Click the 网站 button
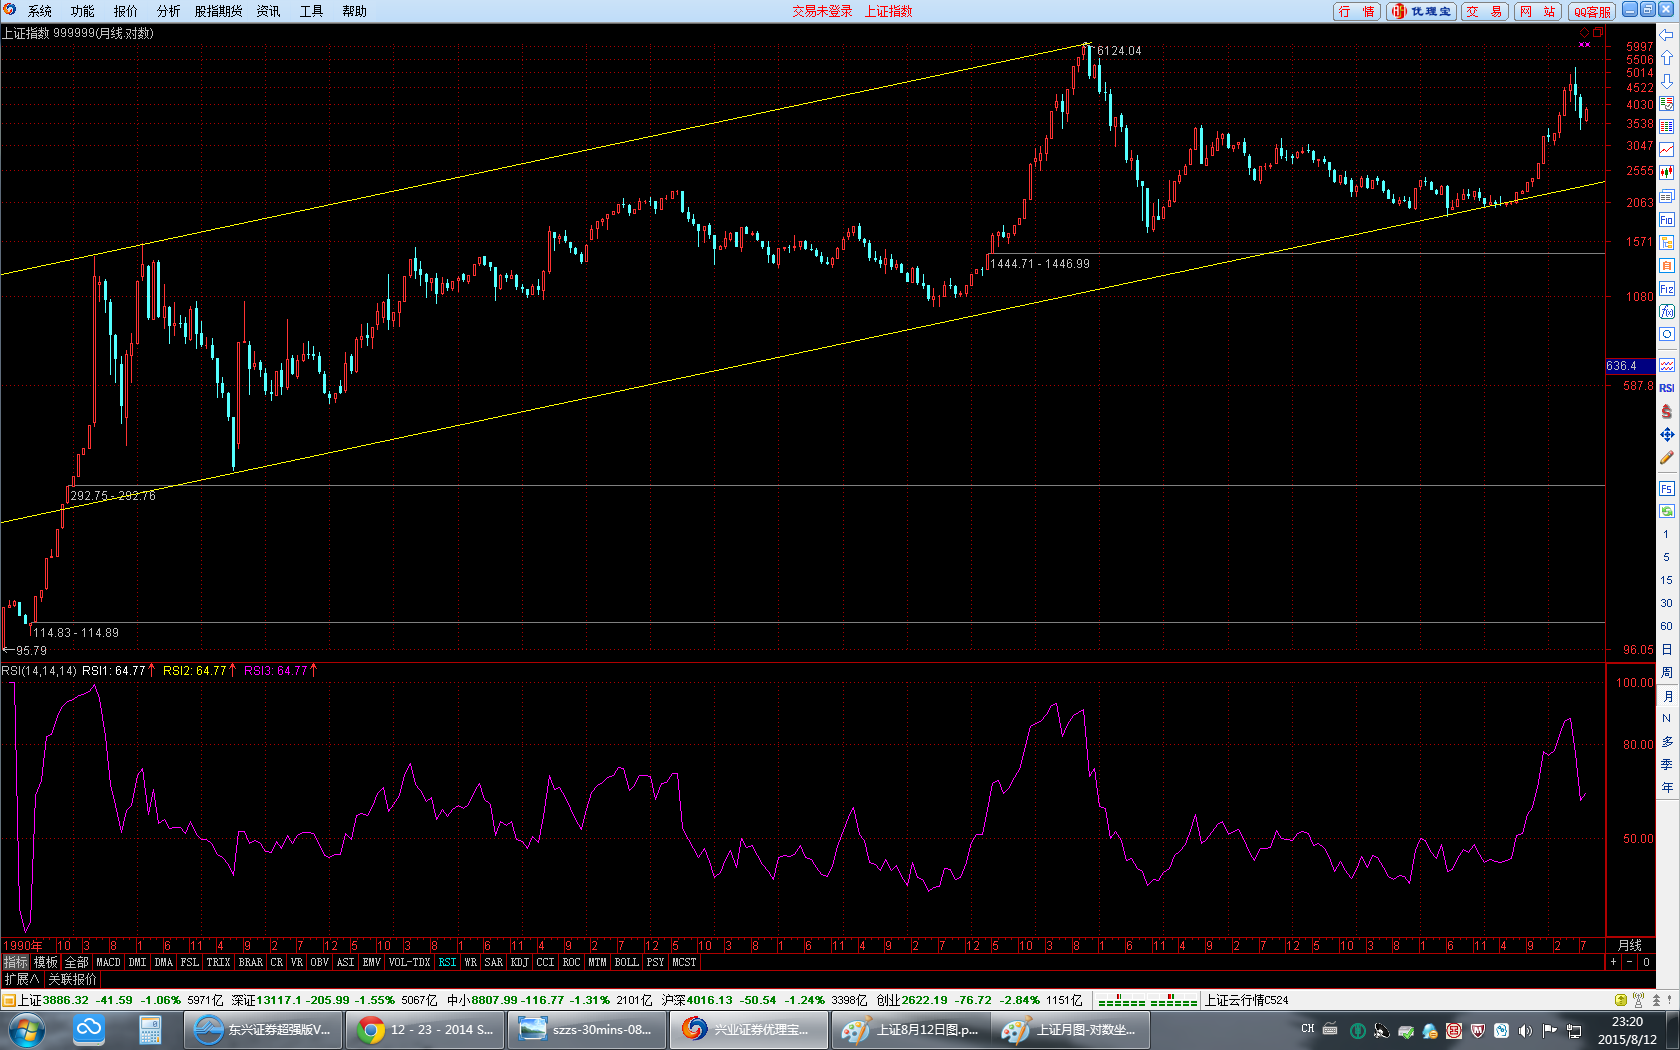The height and width of the screenshot is (1050, 1680). coord(1538,11)
